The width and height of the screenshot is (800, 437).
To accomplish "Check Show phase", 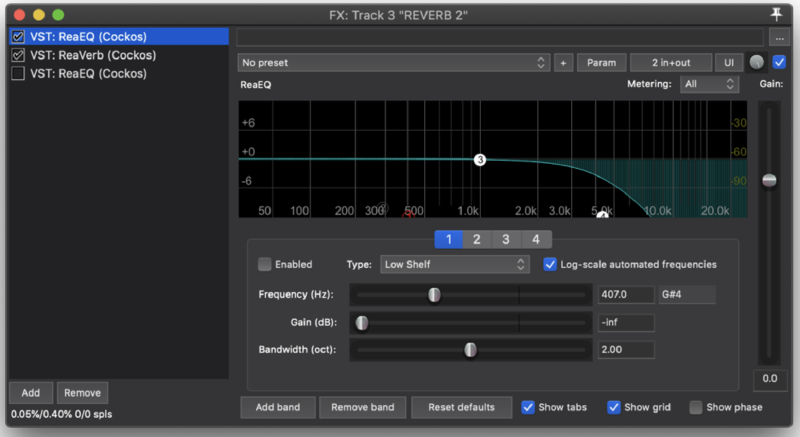I will pyautogui.click(x=695, y=407).
